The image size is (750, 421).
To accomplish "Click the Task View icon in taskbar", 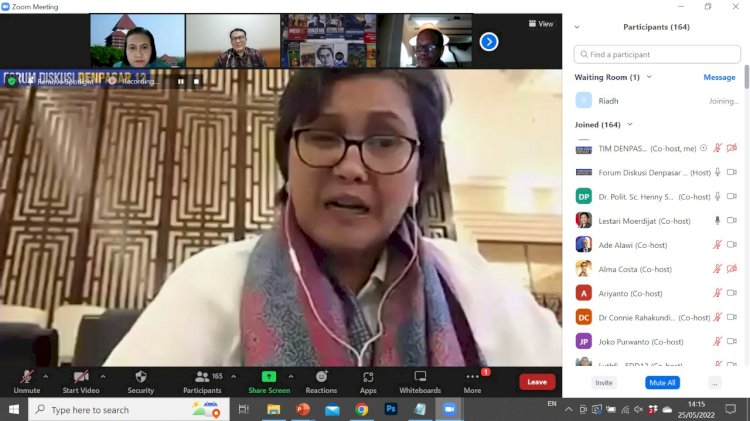I will pos(244,410).
